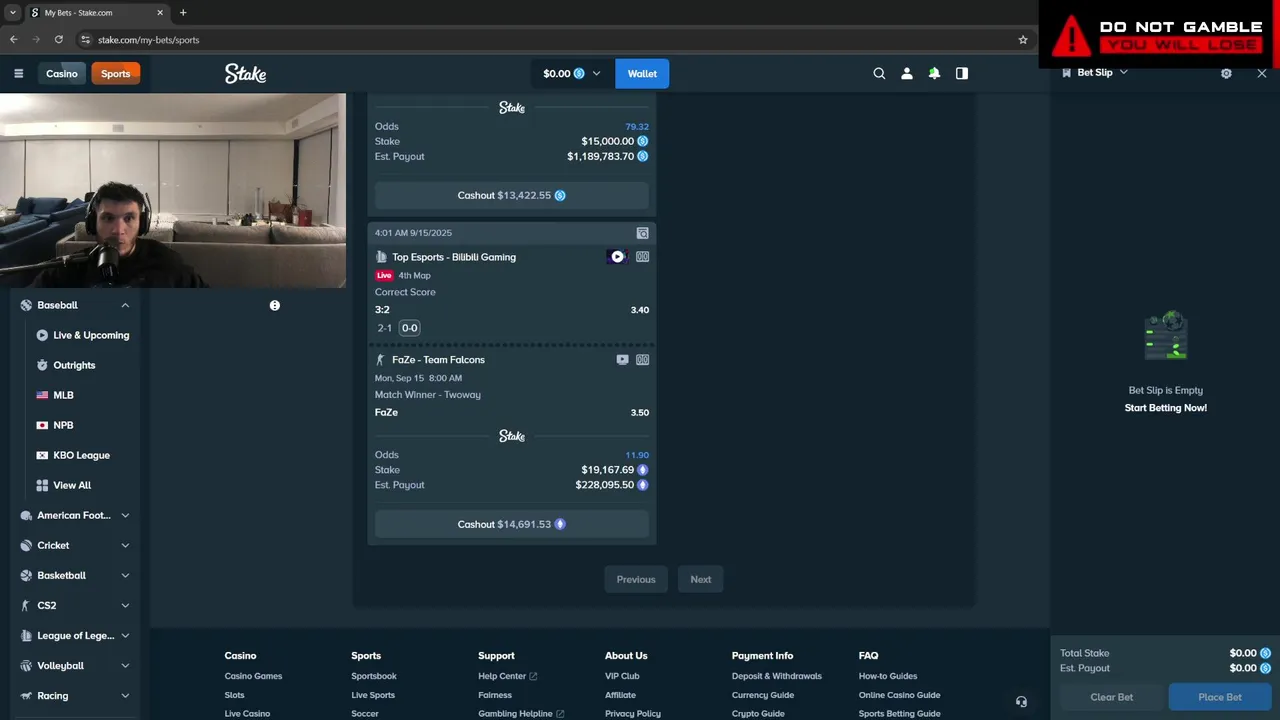Expand the League of Legends section
1280x720 pixels.
coord(125,635)
